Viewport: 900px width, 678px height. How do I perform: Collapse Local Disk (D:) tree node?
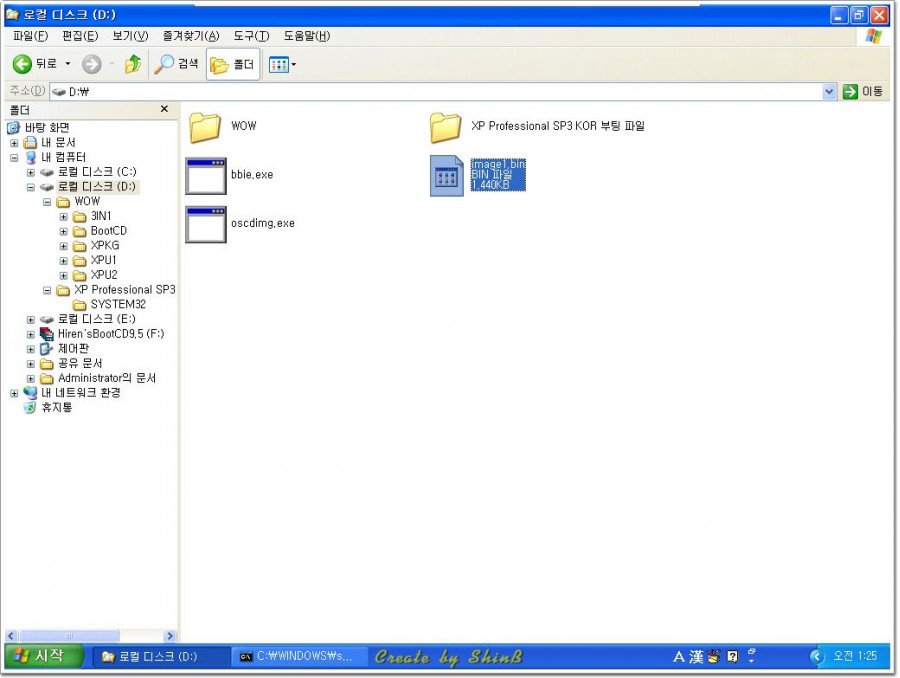31,187
